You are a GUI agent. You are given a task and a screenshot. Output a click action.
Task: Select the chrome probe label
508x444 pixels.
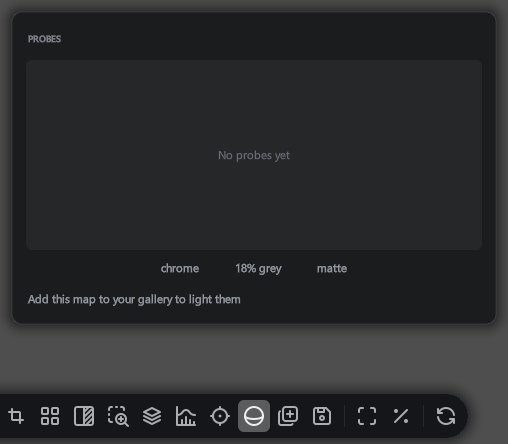pos(180,268)
